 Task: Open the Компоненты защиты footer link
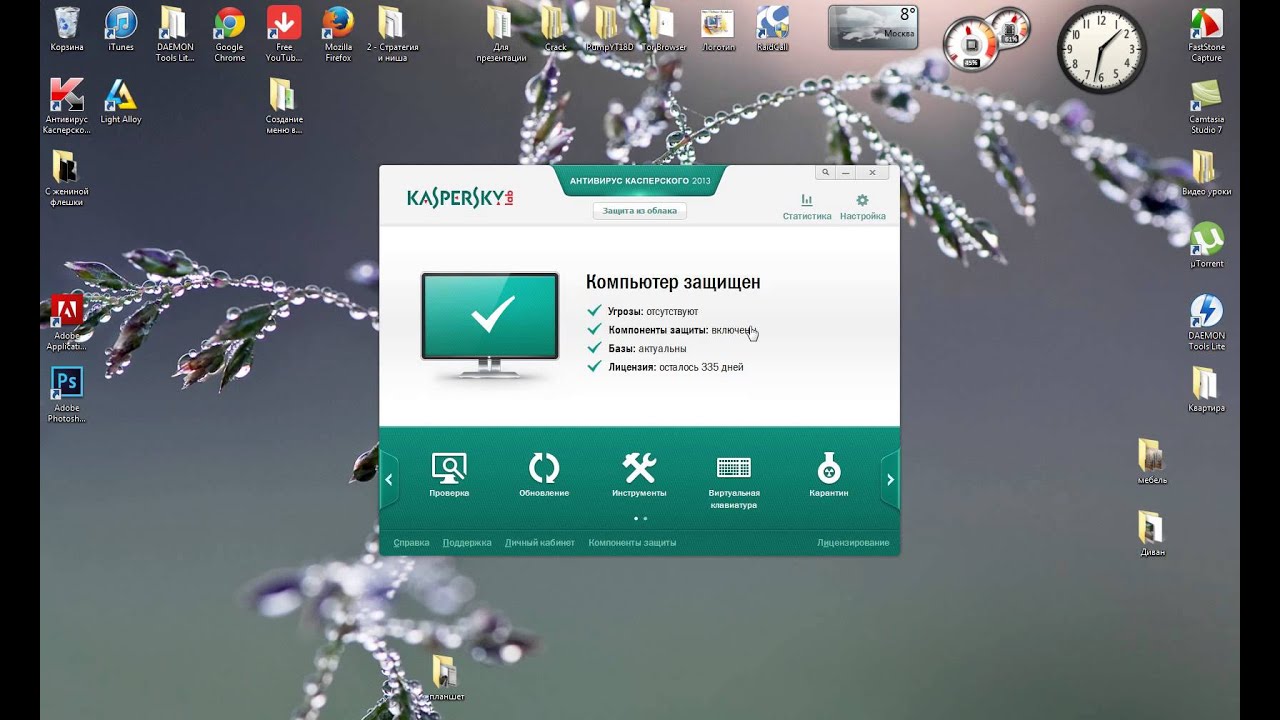[632, 543]
